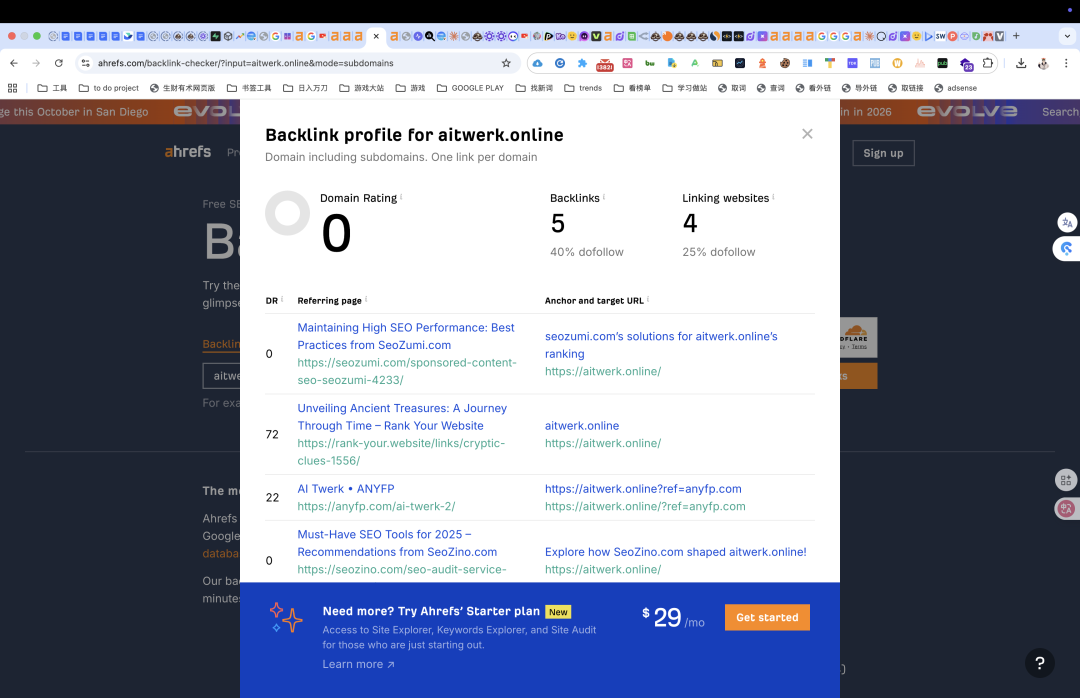Open the '学习做站' bookmark folder
Screen dimensions: 1080x698
click(x=685, y=88)
